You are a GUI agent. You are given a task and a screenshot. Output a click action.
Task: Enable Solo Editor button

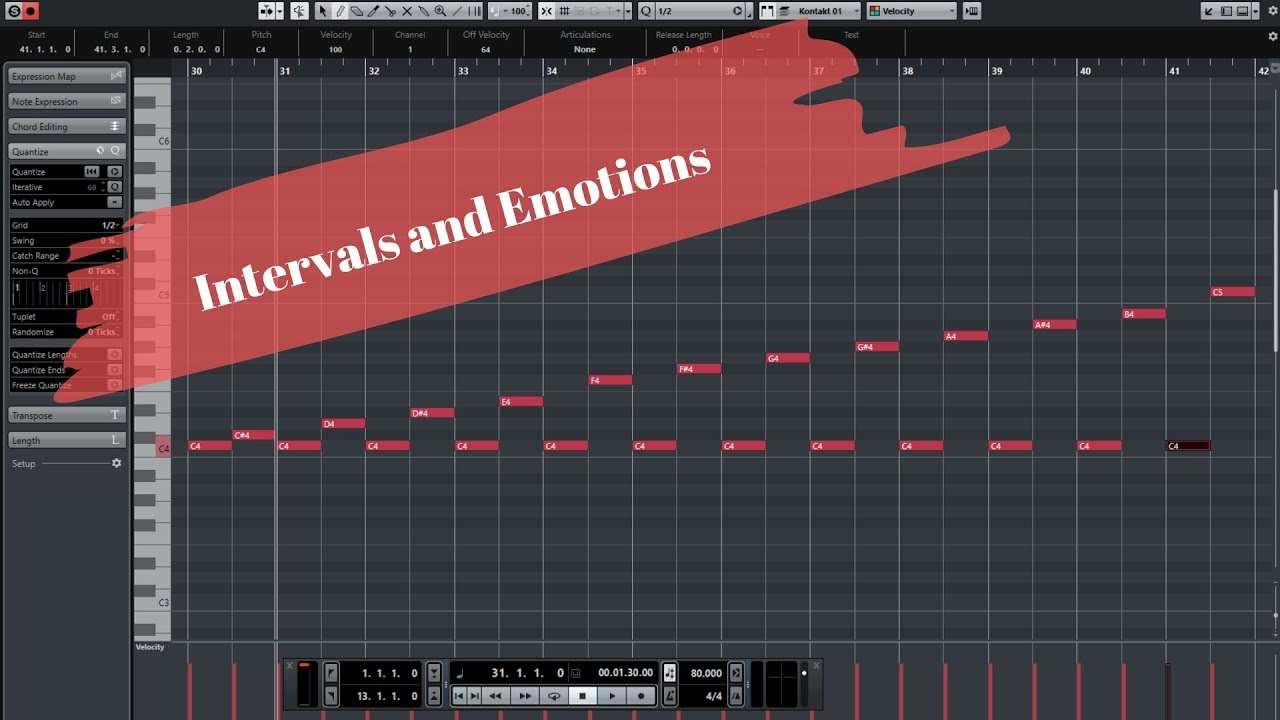pyautogui.click(x=14, y=11)
